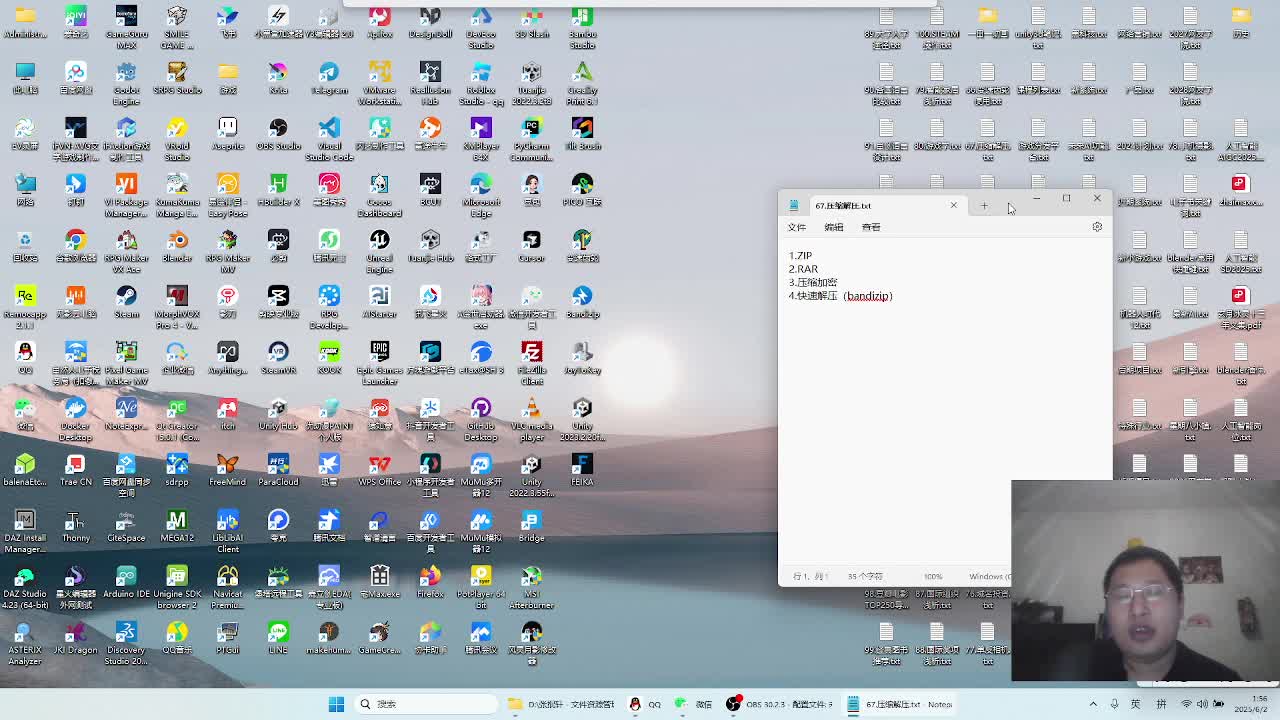Open the 文件 menu in Notepad
1280x720 pixels.
[x=796, y=227]
